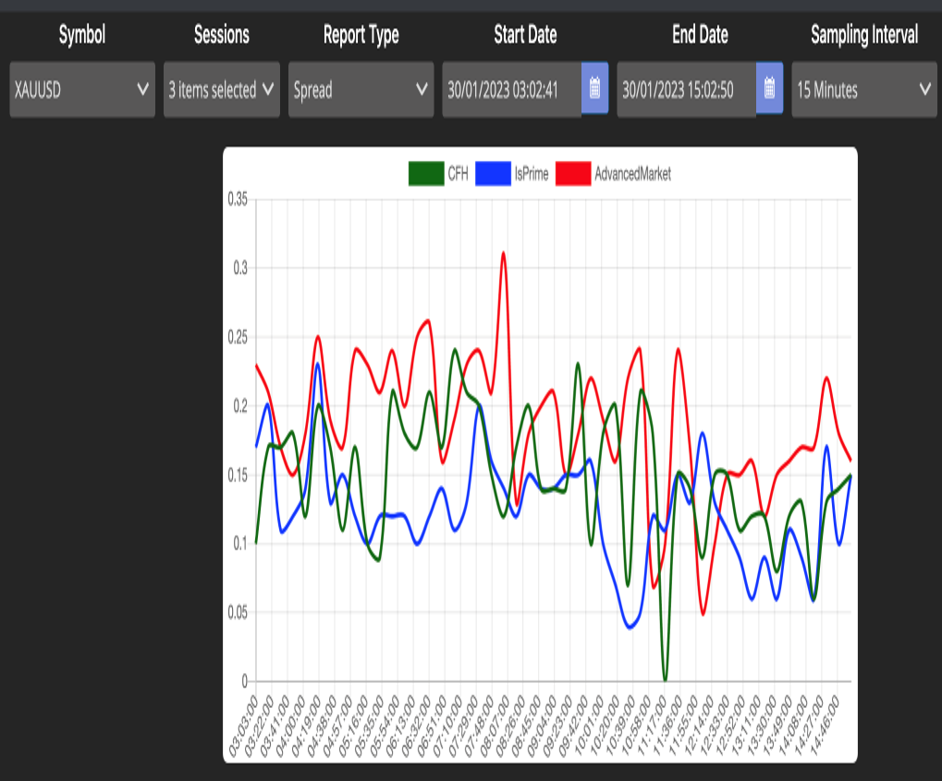
Task: Toggle AdvancedMarket series via red legend swatch
Action: tap(571, 173)
